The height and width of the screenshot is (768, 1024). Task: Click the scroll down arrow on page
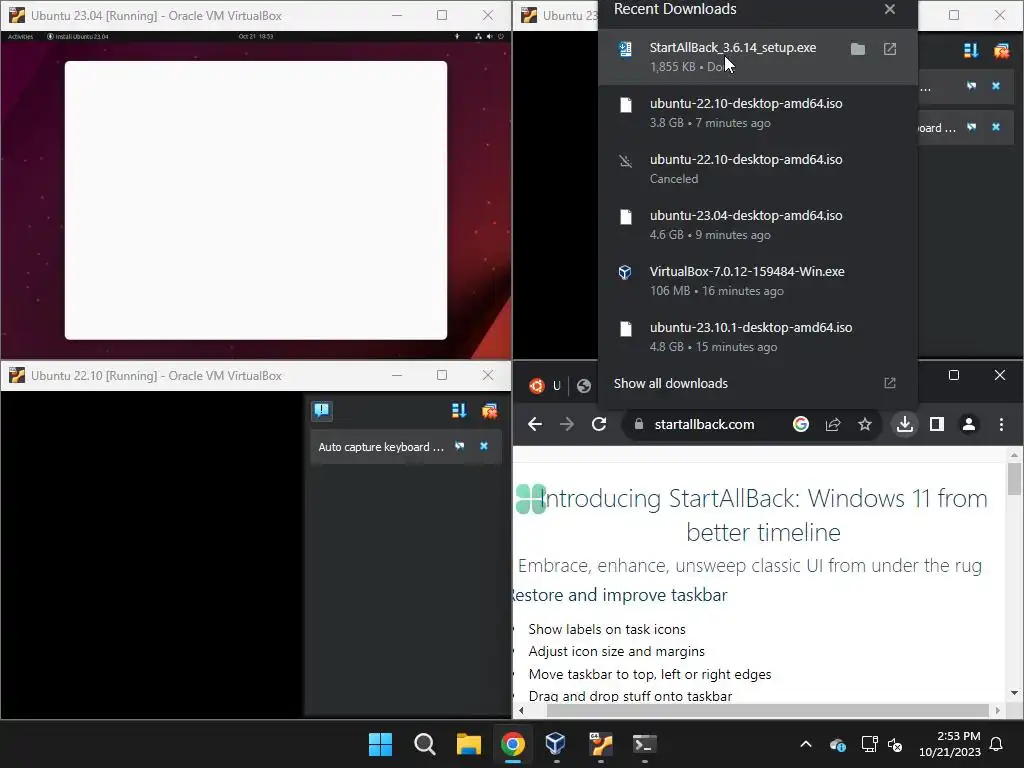coord(1014,693)
